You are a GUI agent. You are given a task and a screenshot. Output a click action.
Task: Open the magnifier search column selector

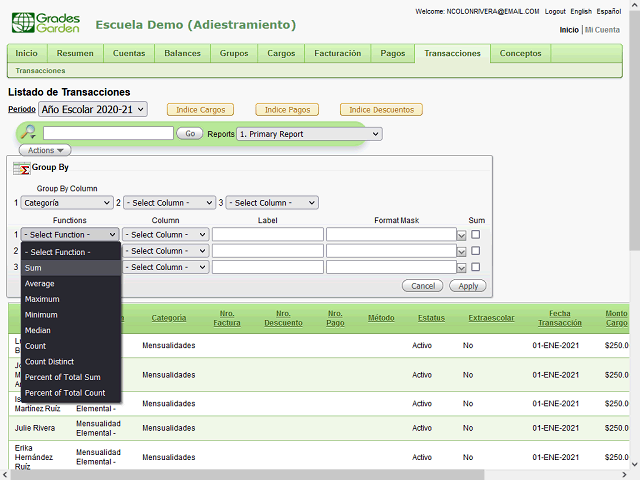click(29, 133)
